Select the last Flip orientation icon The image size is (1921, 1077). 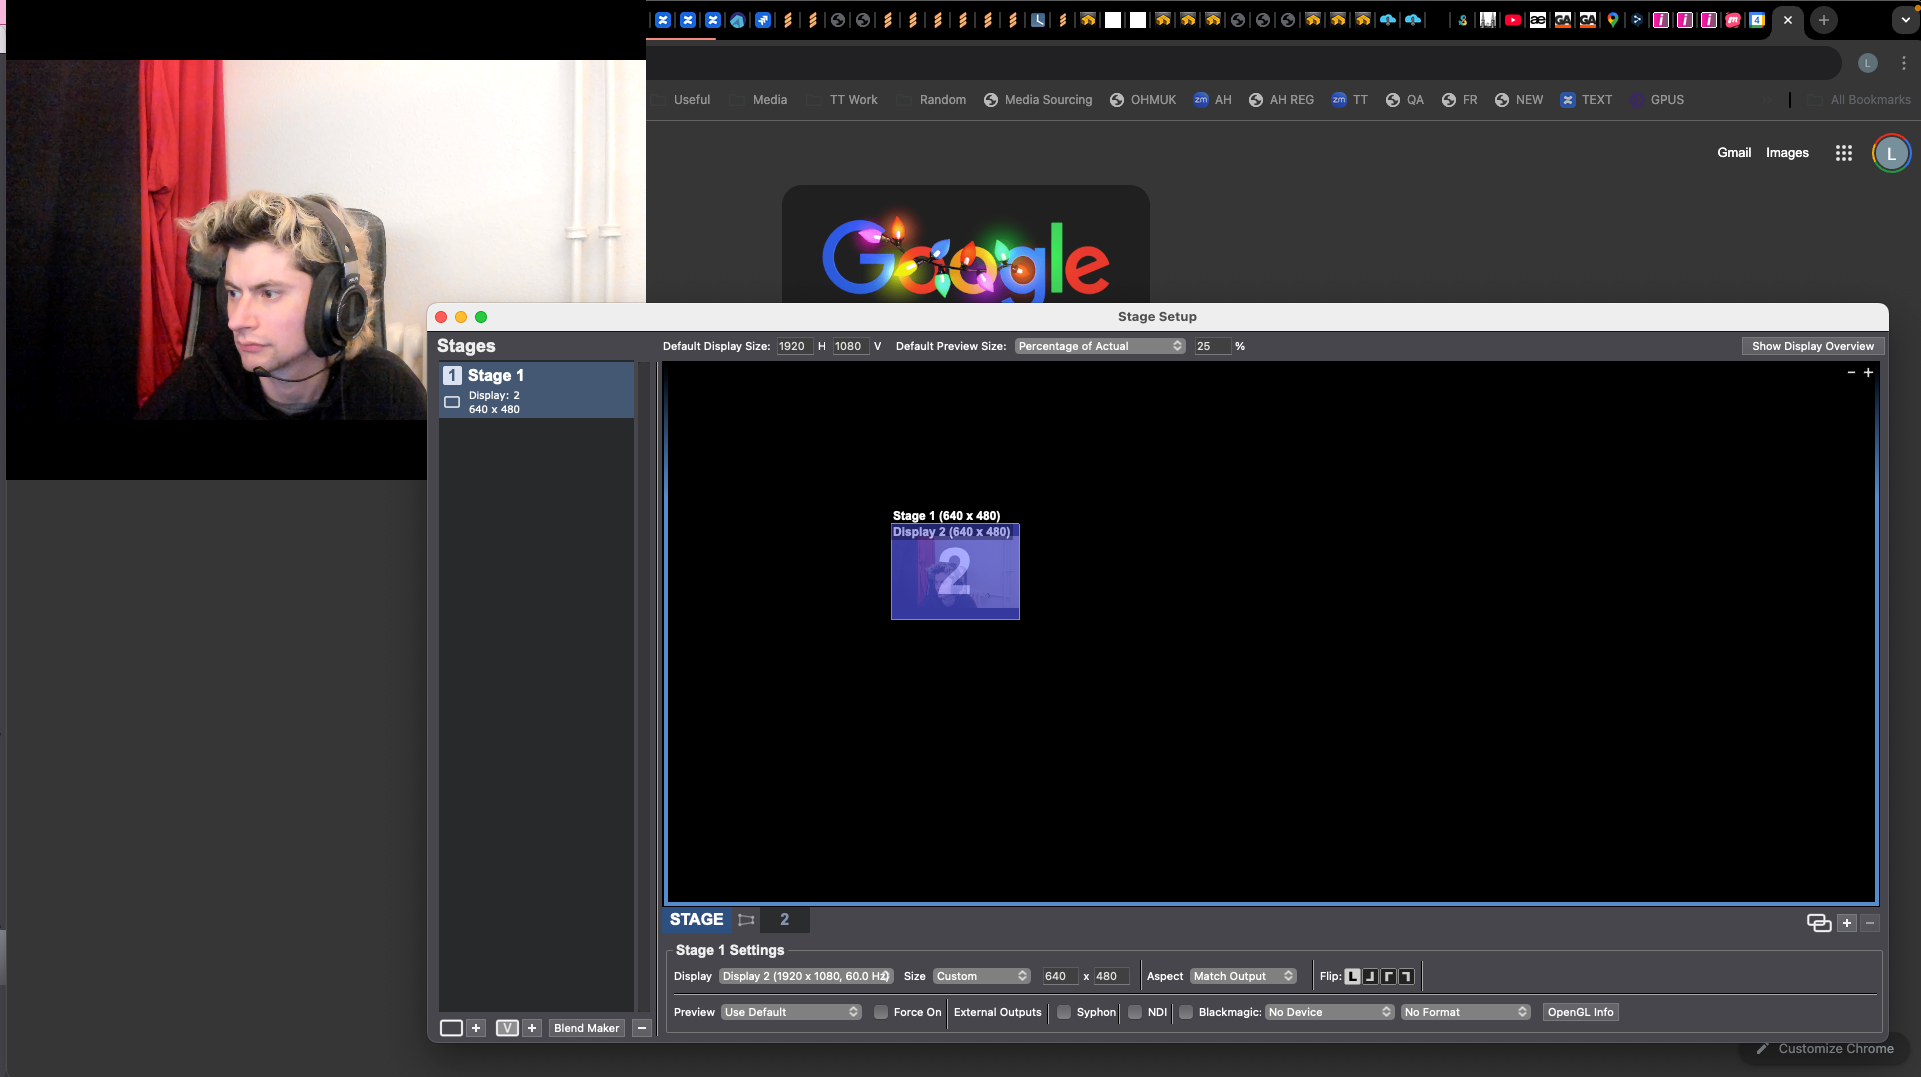point(1406,977)
